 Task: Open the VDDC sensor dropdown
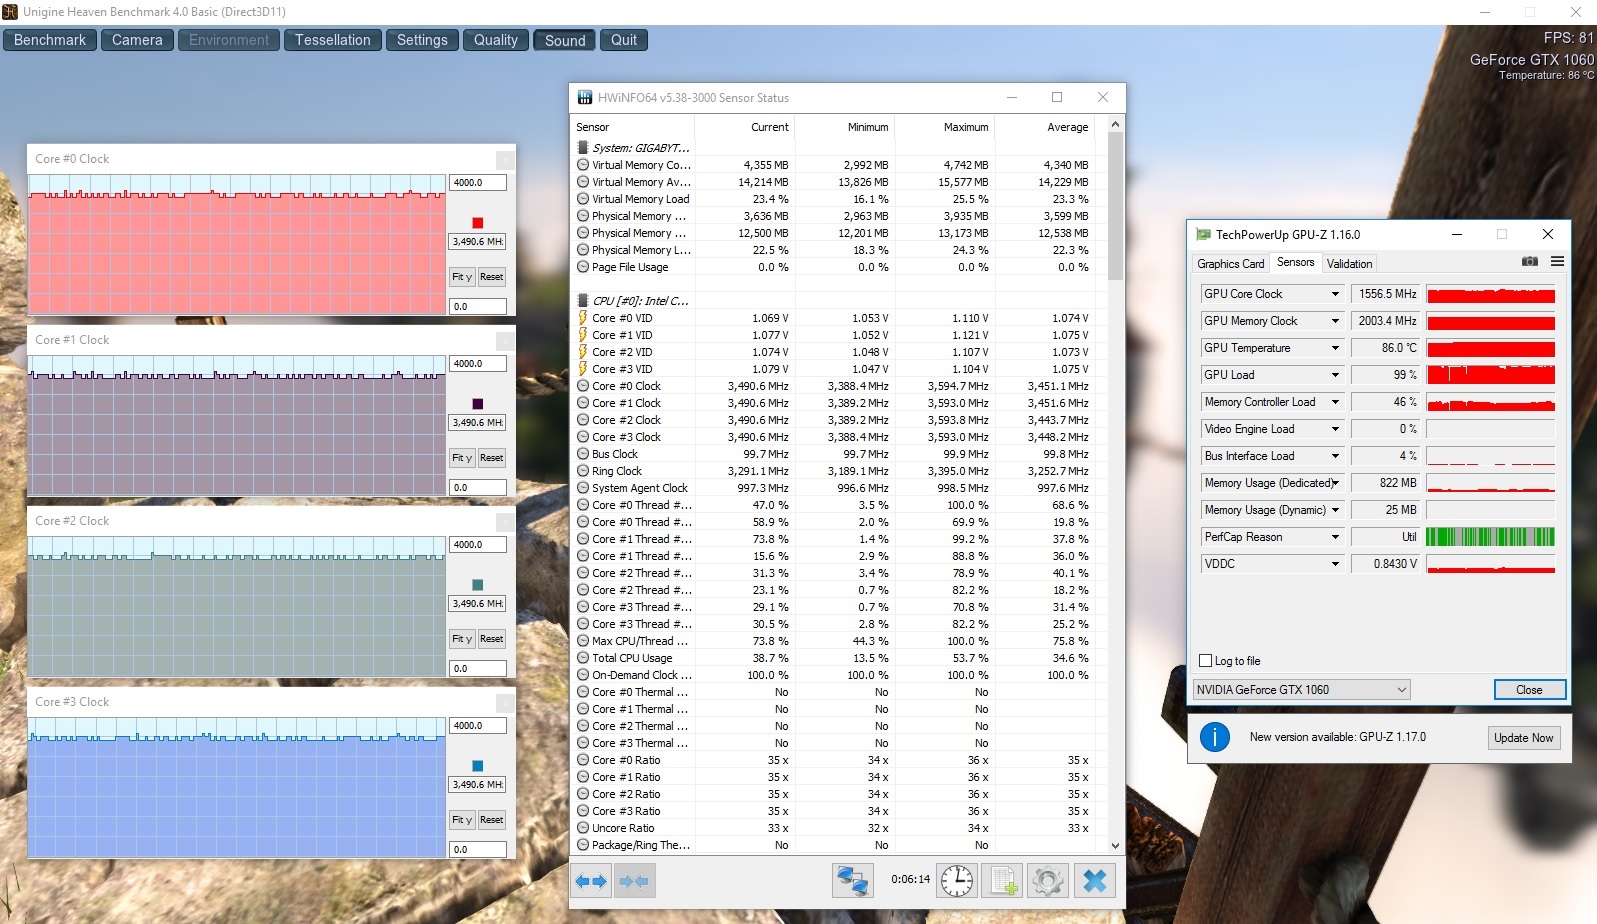[x=1335, y=564]
